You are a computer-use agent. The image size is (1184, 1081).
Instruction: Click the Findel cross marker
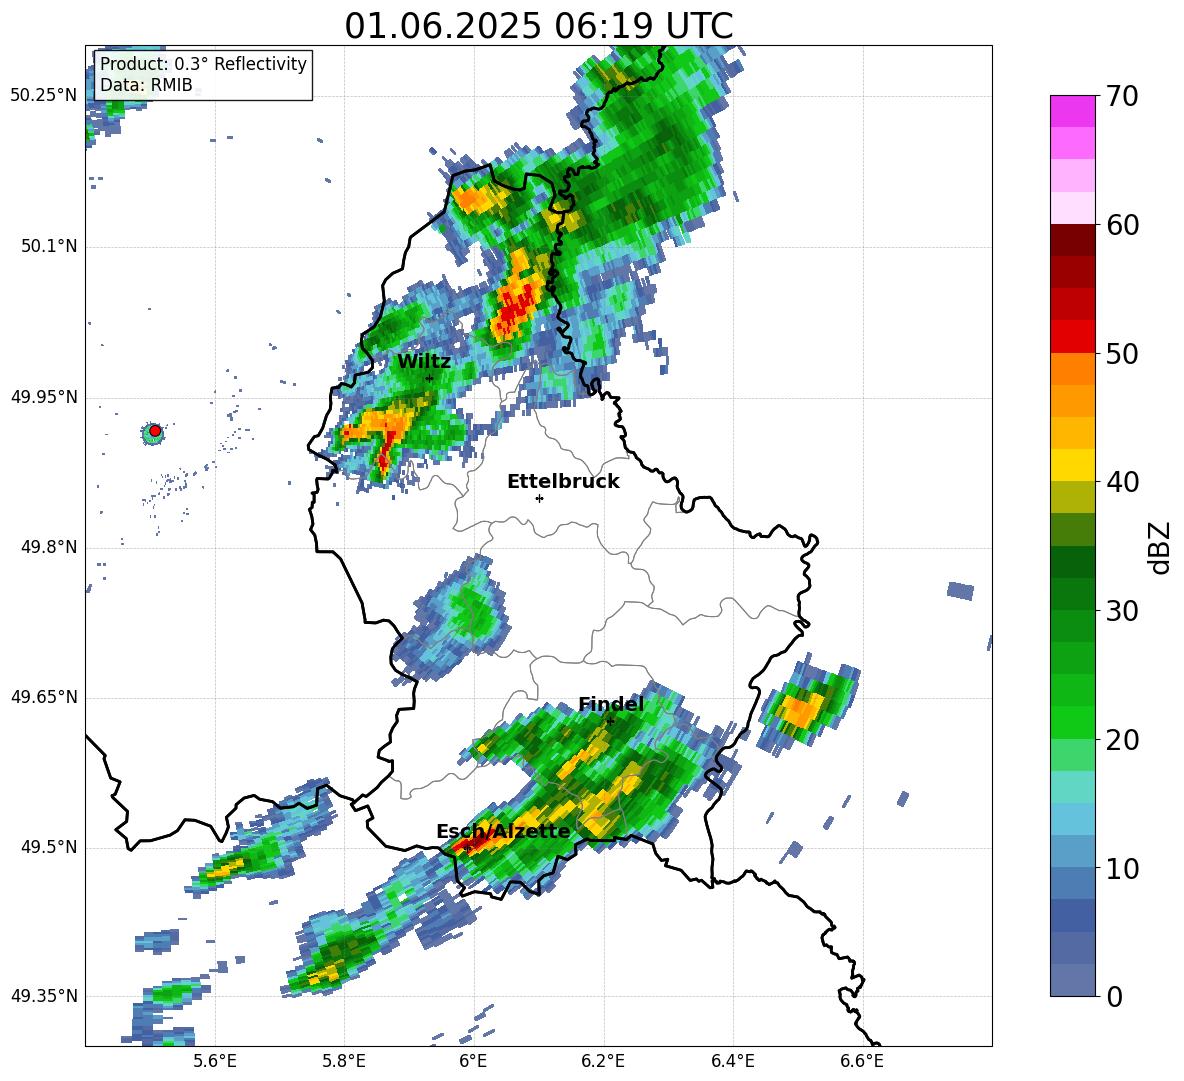(610, 721)
